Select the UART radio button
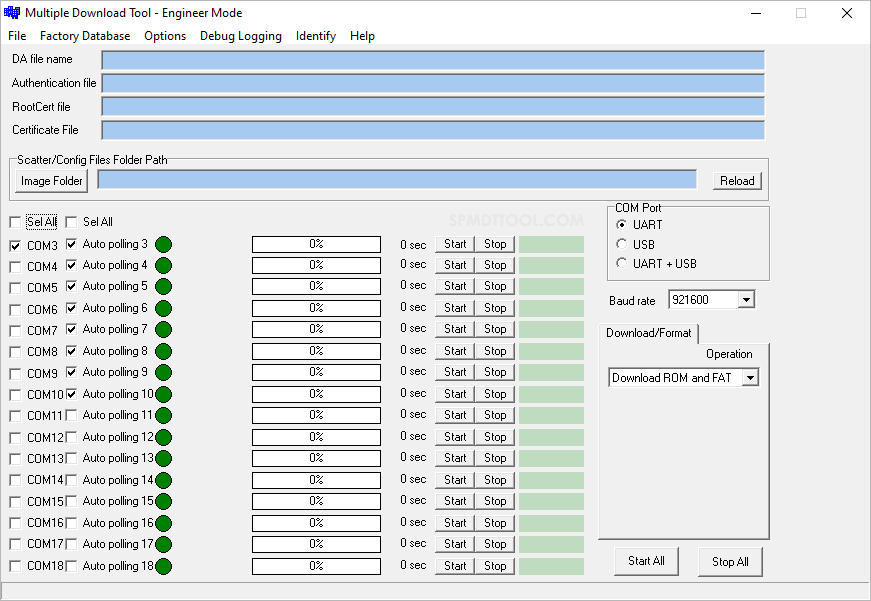The width and height of the screenshot is (871, 601). (622, 224)
